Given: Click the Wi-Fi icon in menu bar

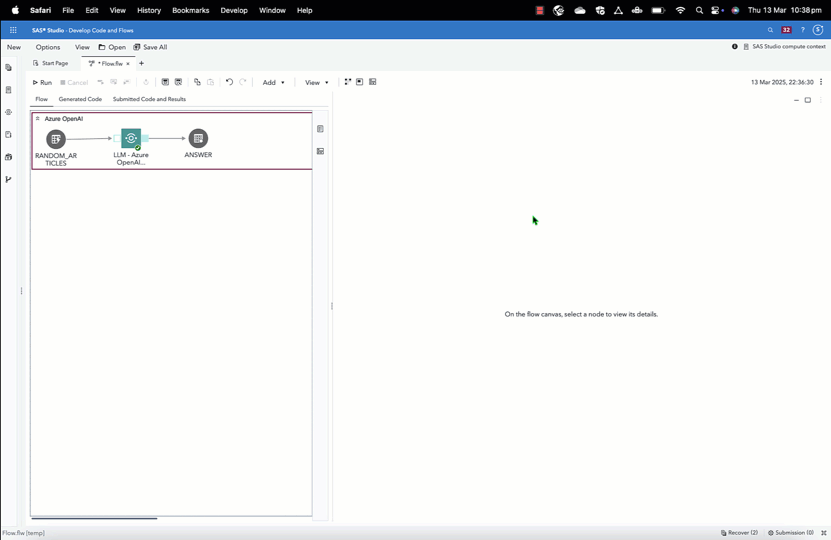Looking at the screenshot, I should pyautogui.click(x=680, y=10).
